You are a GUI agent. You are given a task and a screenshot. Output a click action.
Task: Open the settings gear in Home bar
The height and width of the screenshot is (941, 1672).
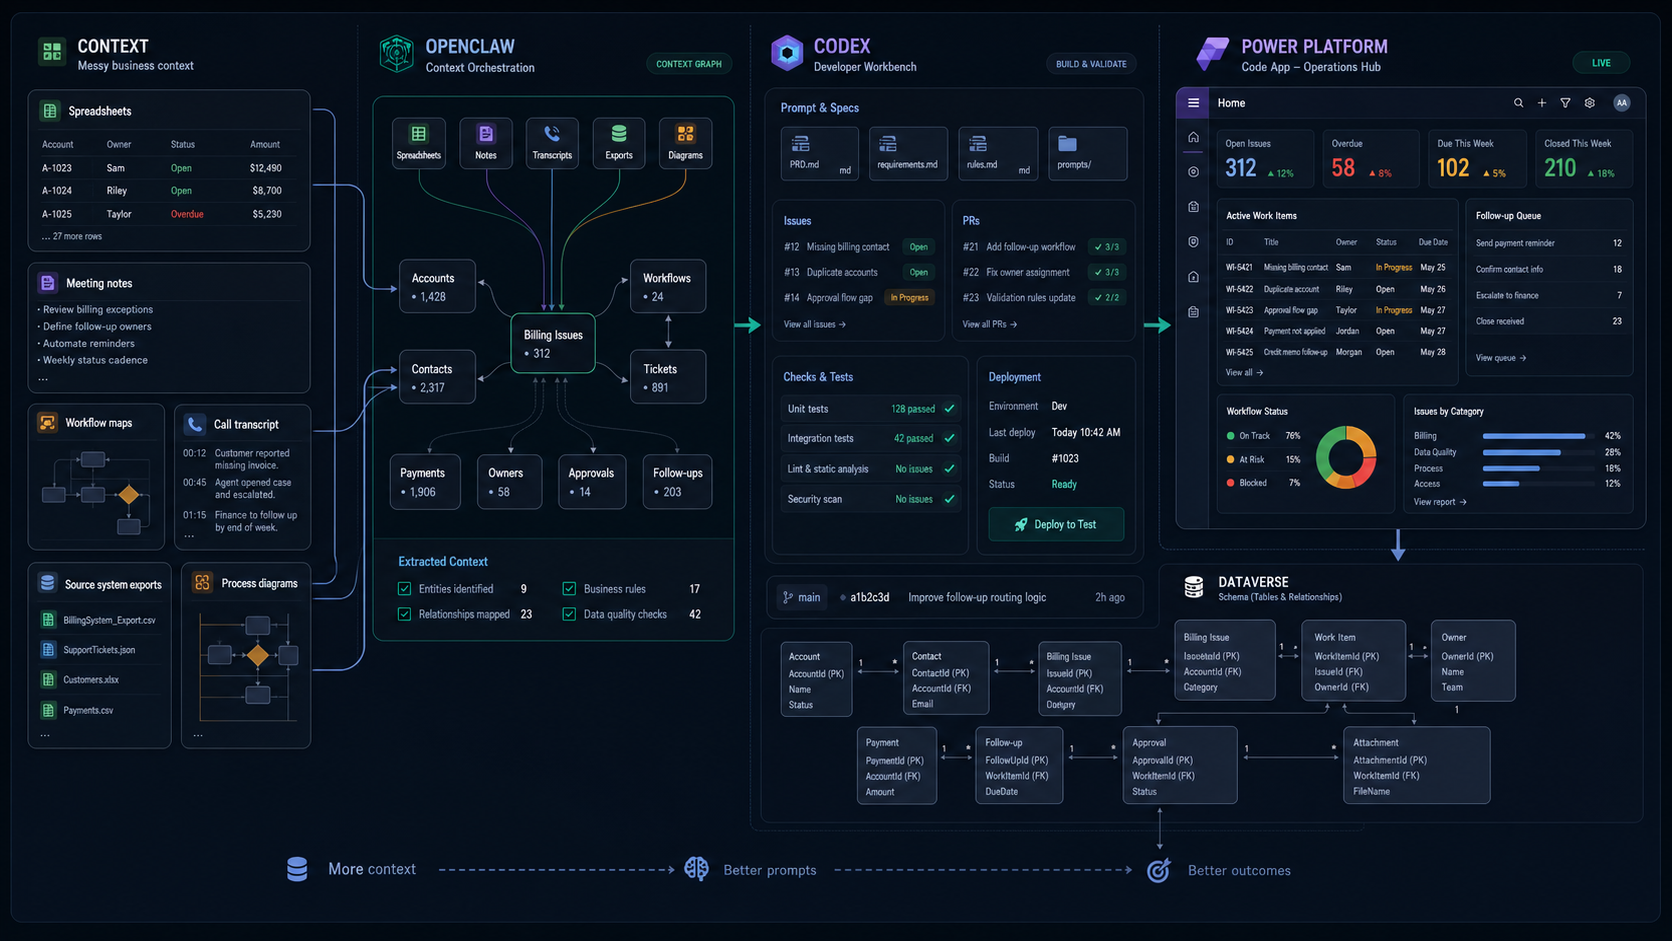pos(1589,103)
